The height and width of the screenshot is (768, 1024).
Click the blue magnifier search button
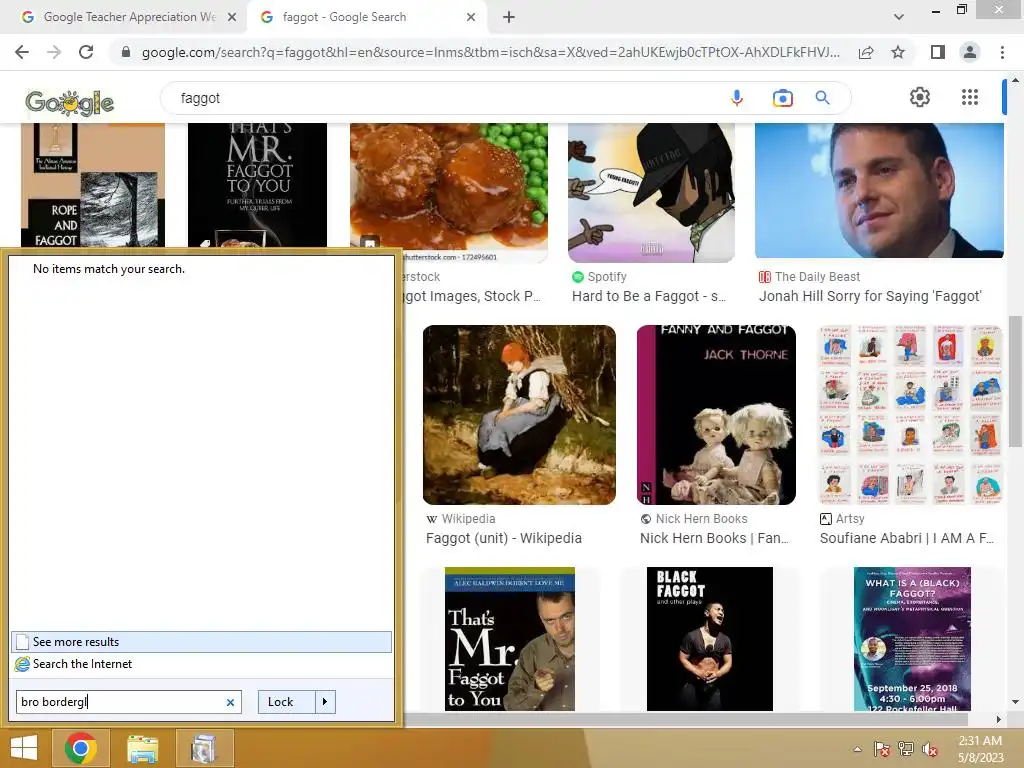click(x=822, y=98)
